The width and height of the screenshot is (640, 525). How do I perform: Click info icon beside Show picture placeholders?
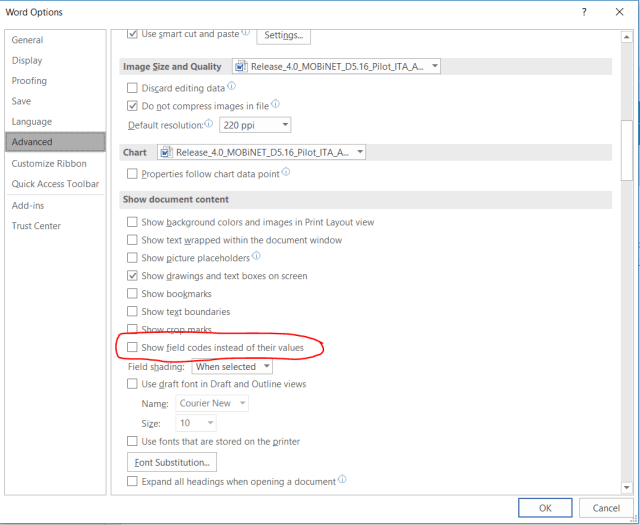(x=256, y=256)
